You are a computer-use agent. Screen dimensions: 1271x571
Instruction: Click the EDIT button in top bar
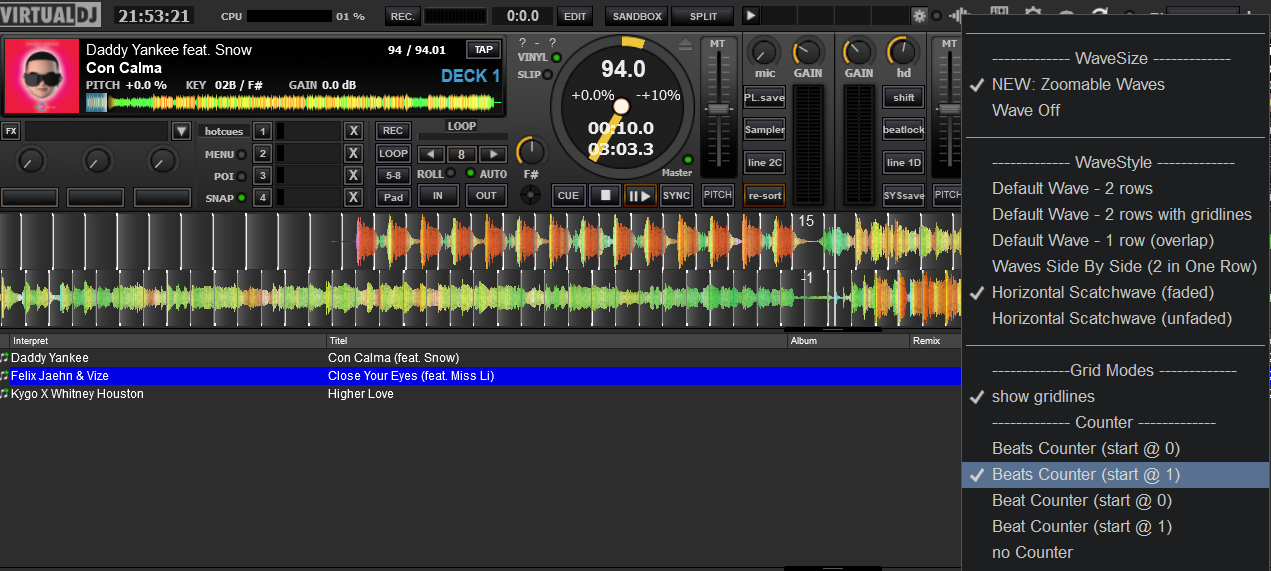(575, 16)
